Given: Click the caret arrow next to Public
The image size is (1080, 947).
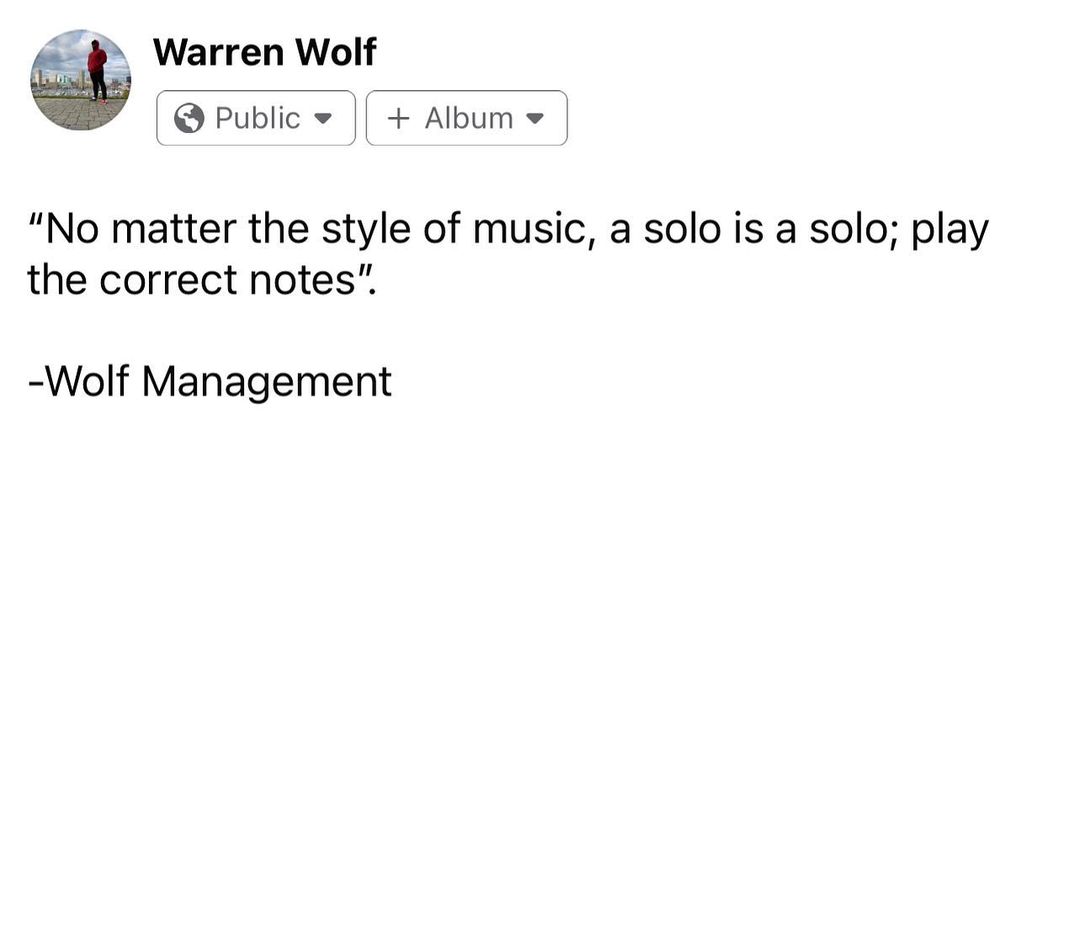Looking at the screenshot, I should coord(323,118).
